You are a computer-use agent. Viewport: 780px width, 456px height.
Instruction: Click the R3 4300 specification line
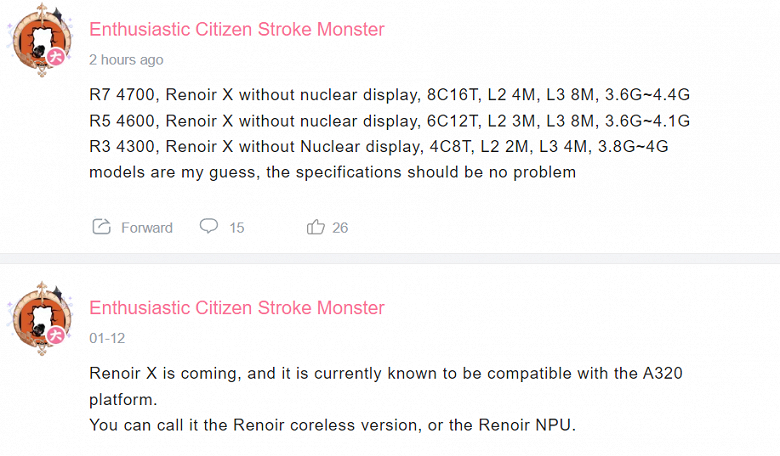[x=379, y=146]
